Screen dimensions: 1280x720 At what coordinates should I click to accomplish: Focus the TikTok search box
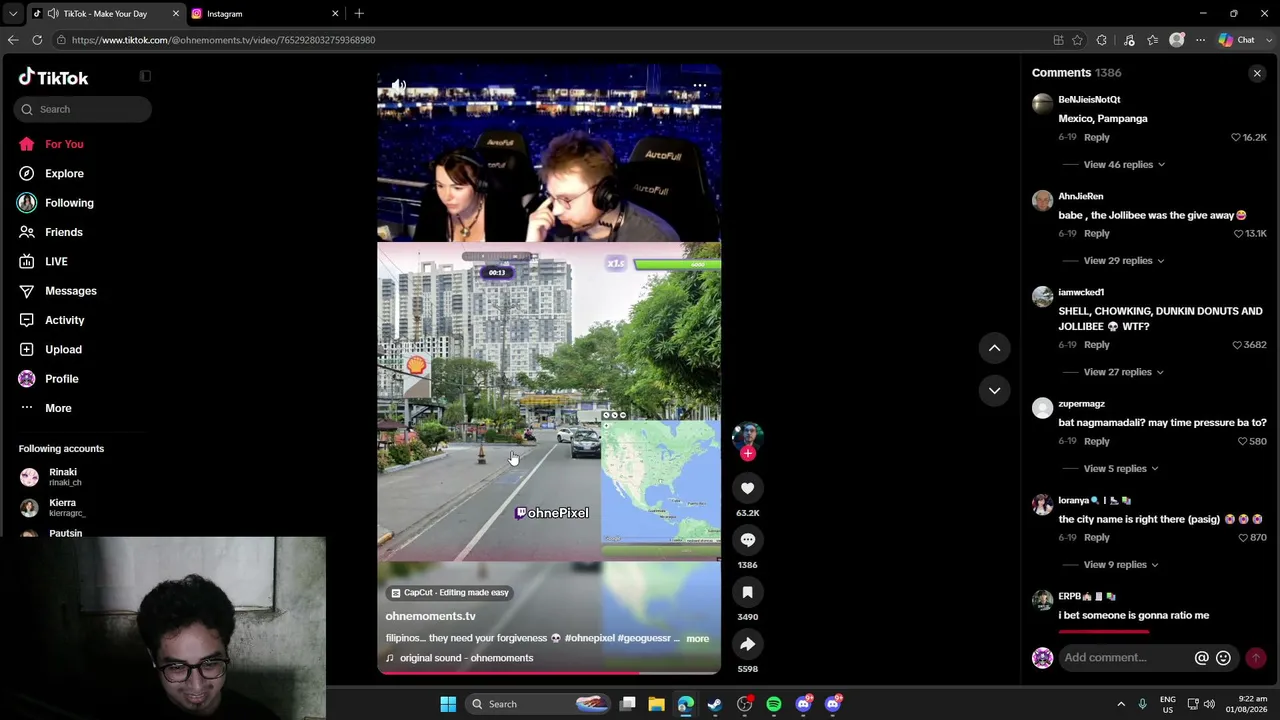coord(84,109)
